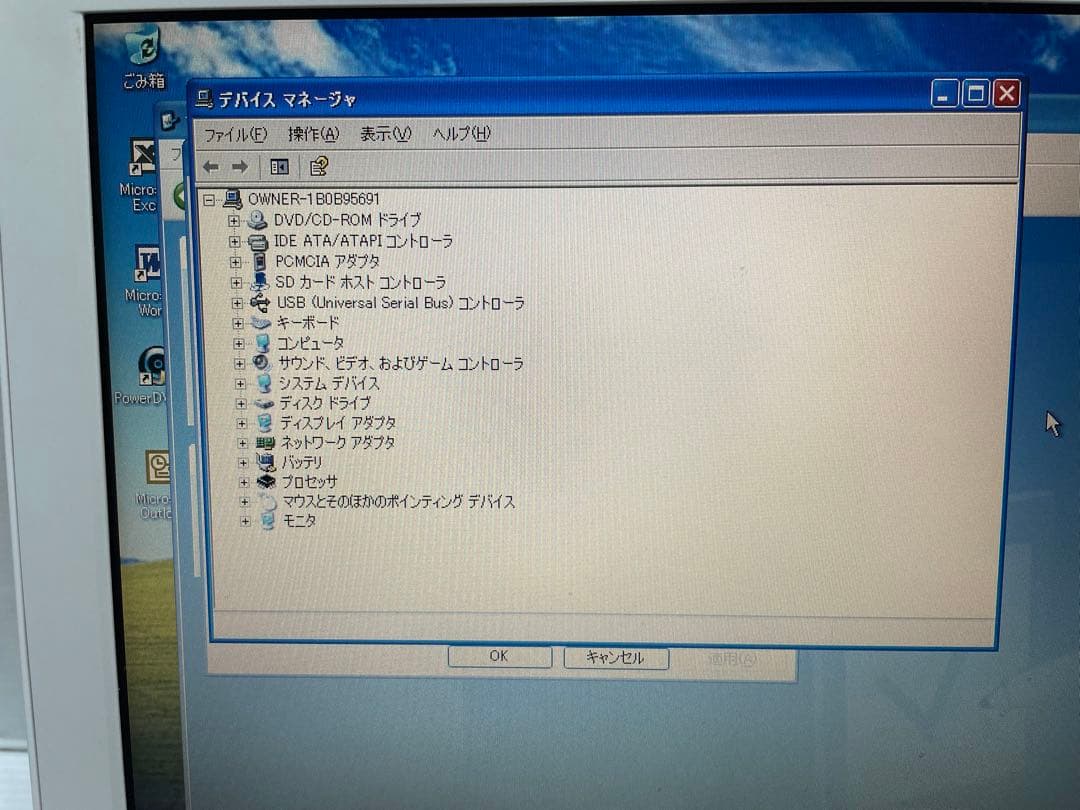
Task: Minimize the デバイス マネージャ window
Action: pos(944,94)
